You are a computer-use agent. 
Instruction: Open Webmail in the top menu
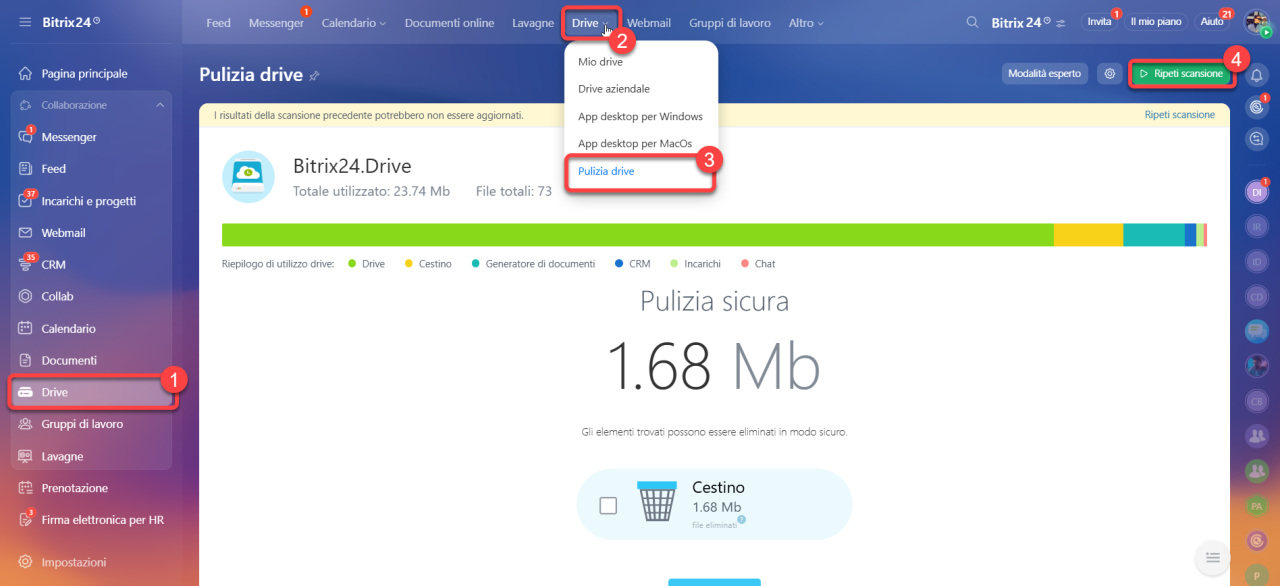[x=649, y=23]
